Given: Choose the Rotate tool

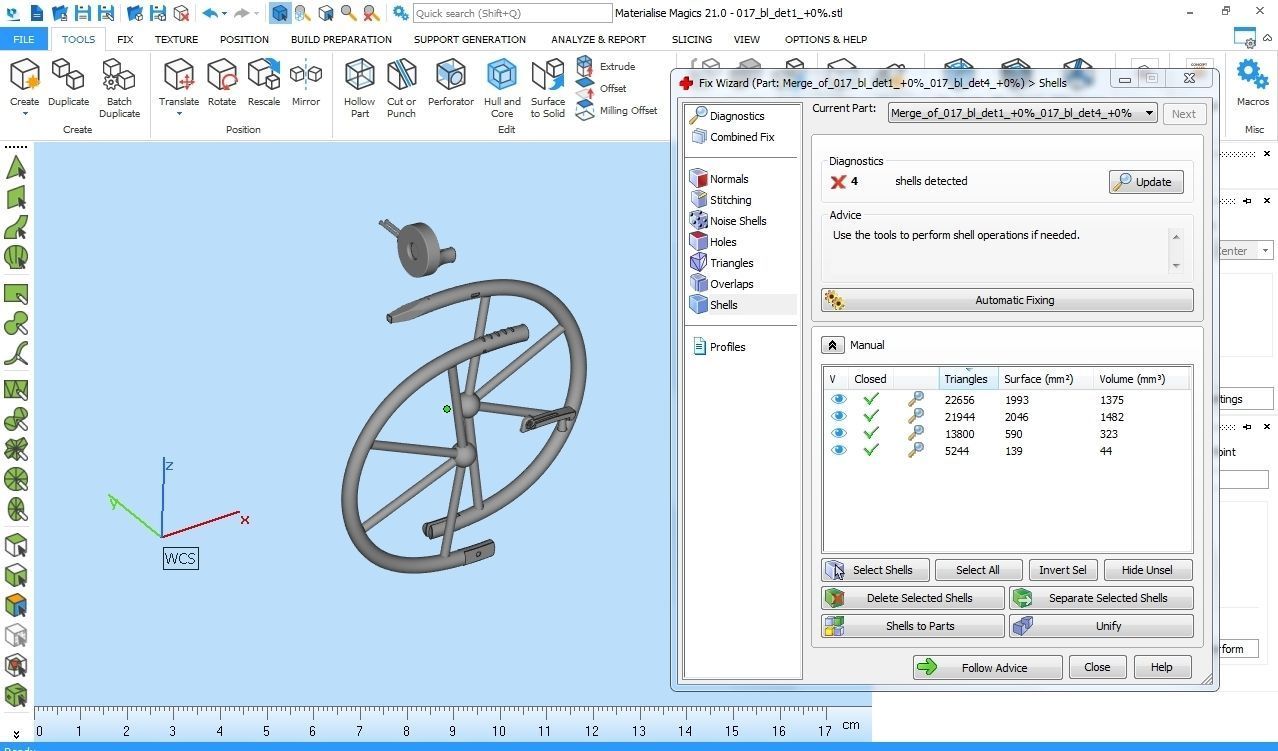Looking at the screenshot, I should (x=222, y=83).
